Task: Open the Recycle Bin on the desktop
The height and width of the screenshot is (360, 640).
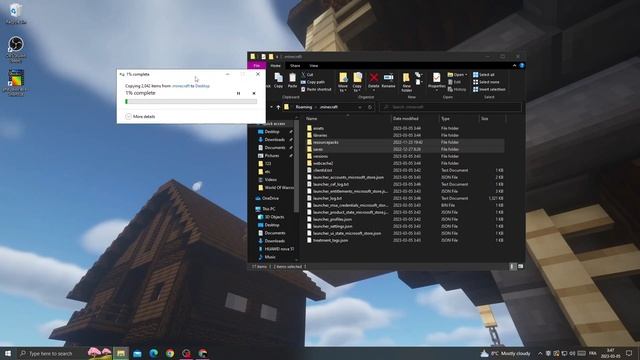Action: [x=16, y=13]
